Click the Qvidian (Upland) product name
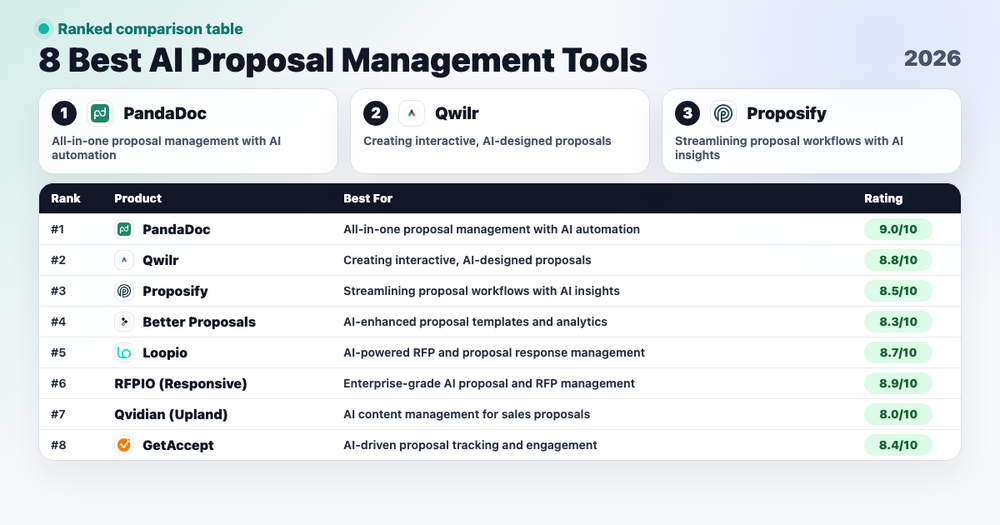1000x525 pixels. [171, 415]
